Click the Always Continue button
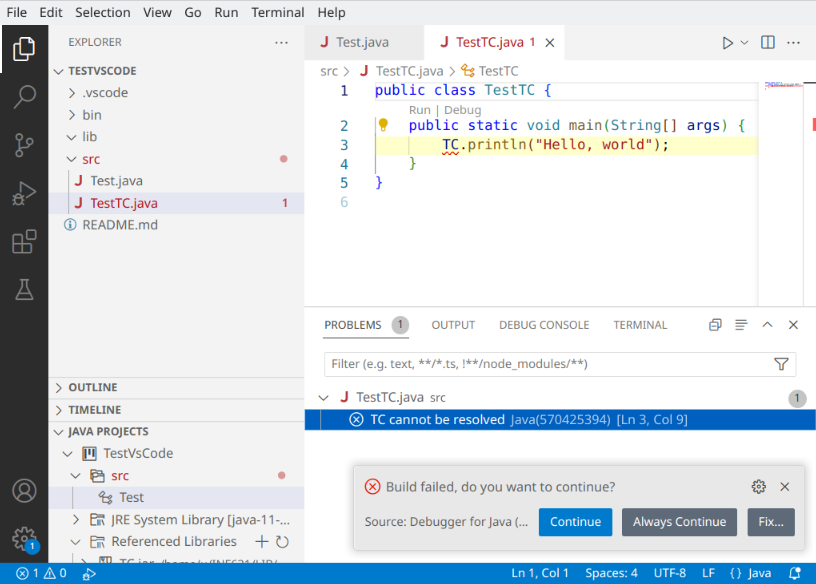The width and height of the screenshot is (816, 584). tap(679, 522)
